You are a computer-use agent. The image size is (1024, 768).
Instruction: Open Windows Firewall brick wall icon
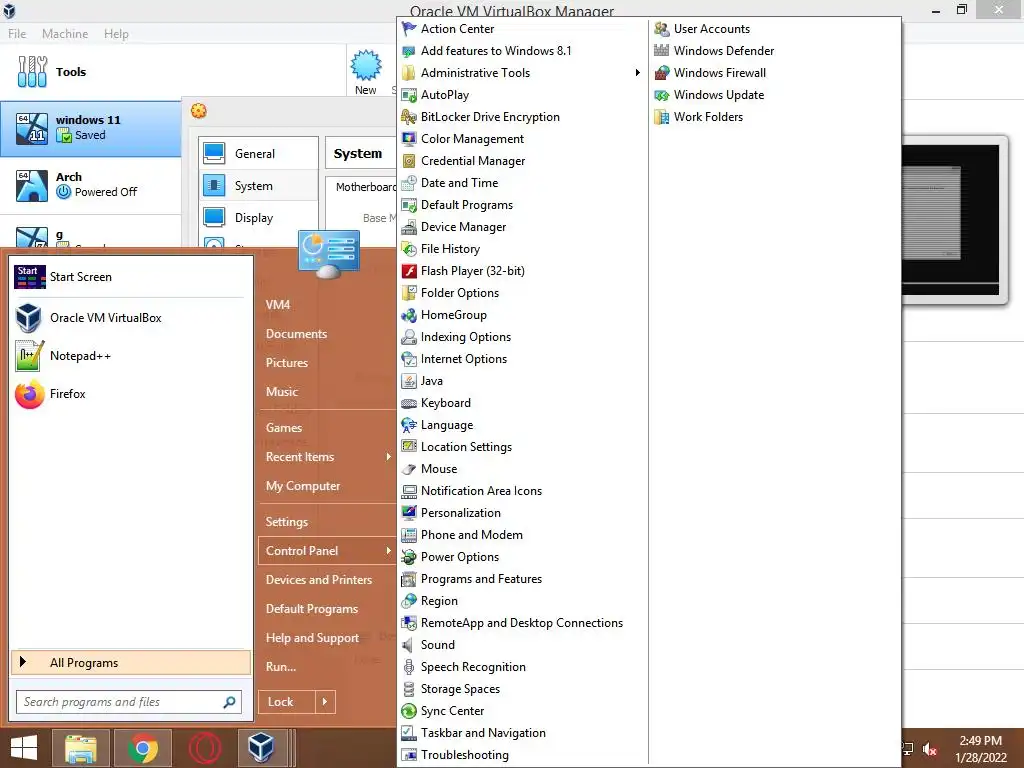(x=662, y=72)
